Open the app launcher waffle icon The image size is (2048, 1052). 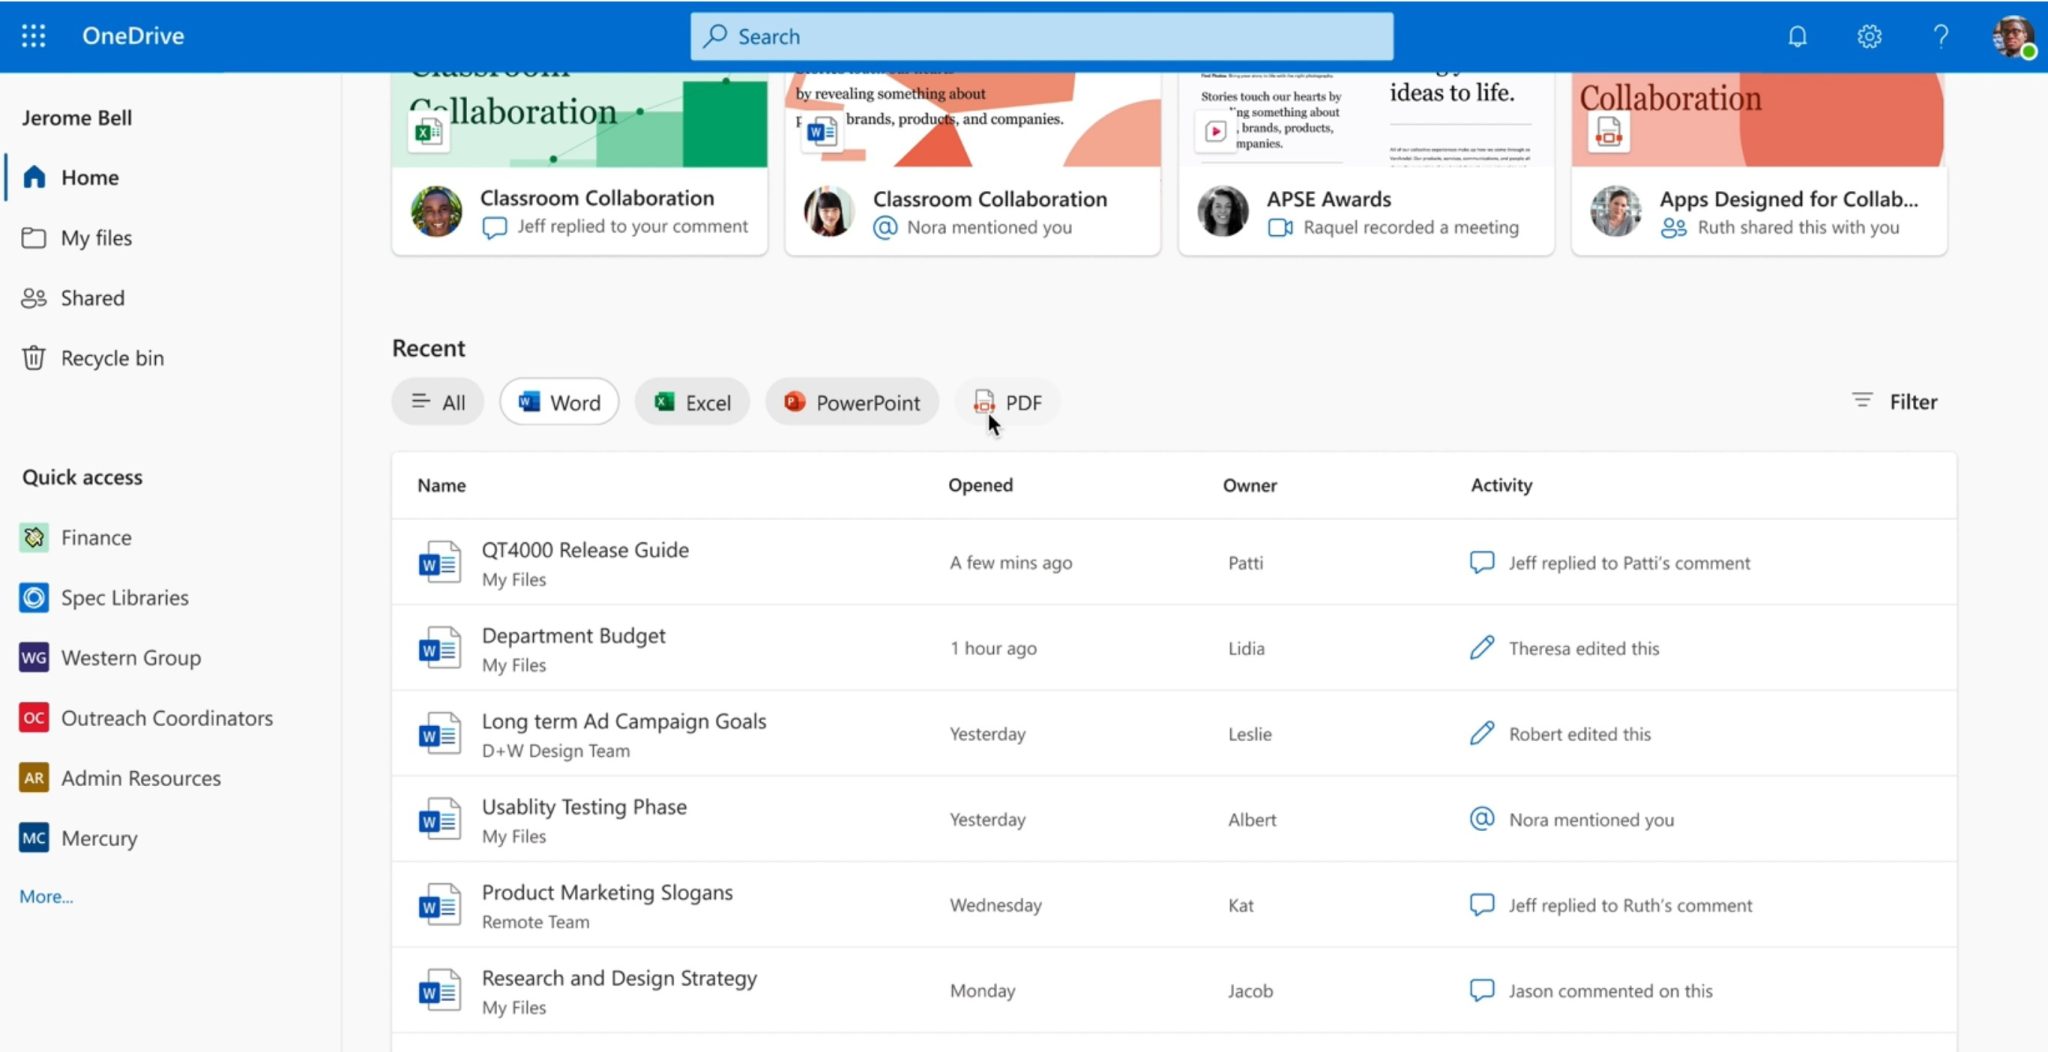pyautogui.click(x=34, y=36)
